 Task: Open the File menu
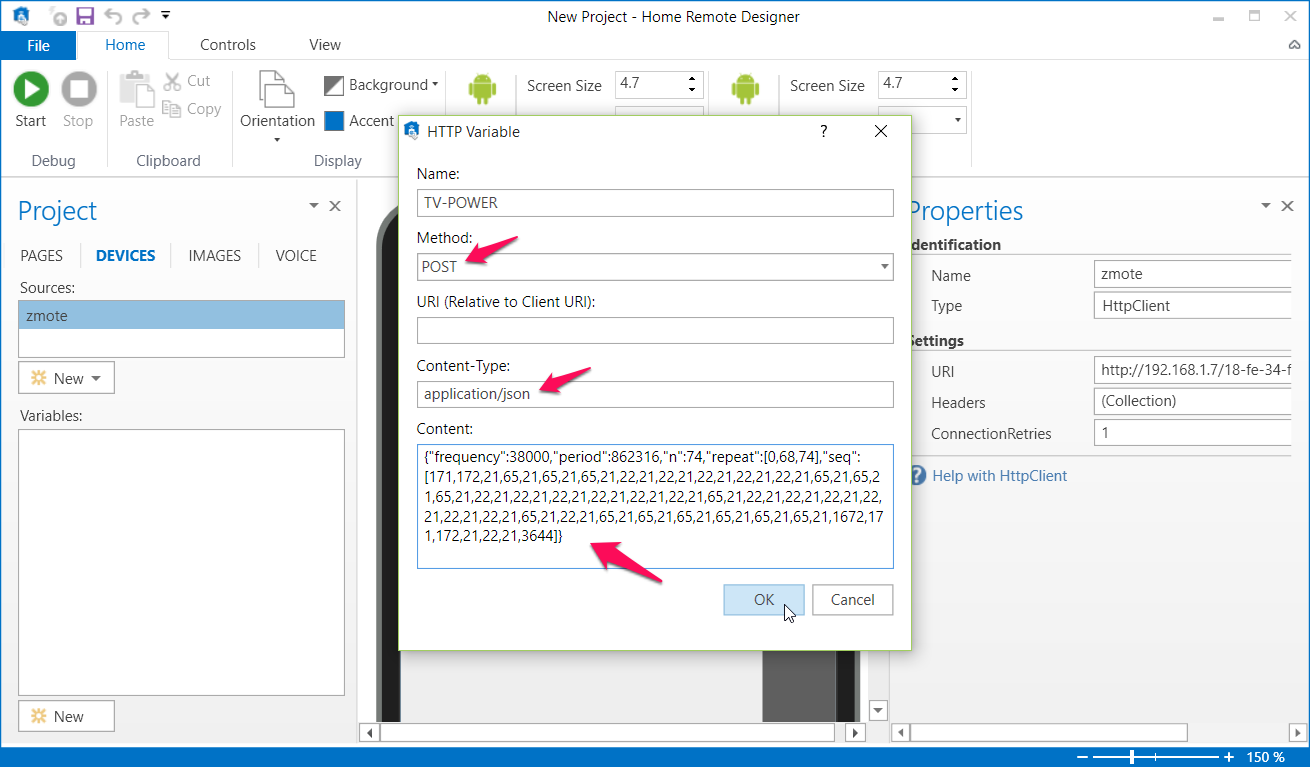pos(38,45)
